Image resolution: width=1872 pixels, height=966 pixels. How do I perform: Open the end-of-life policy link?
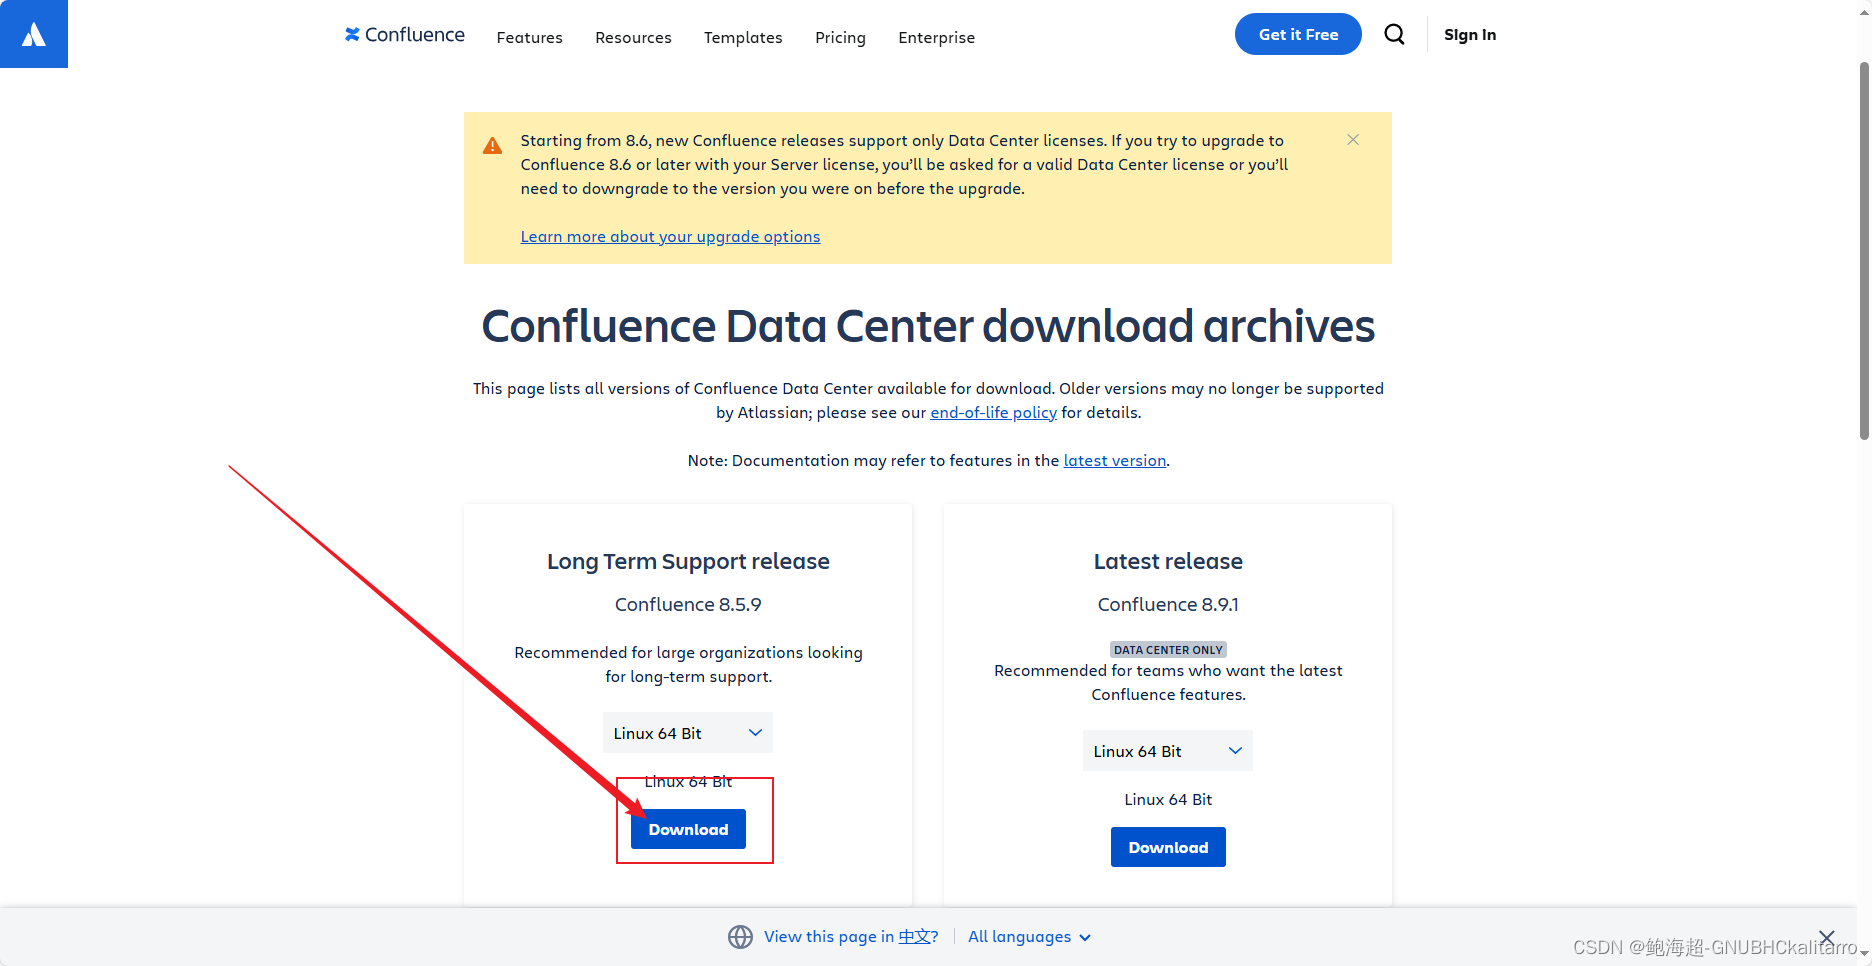[x=993, y=413]
